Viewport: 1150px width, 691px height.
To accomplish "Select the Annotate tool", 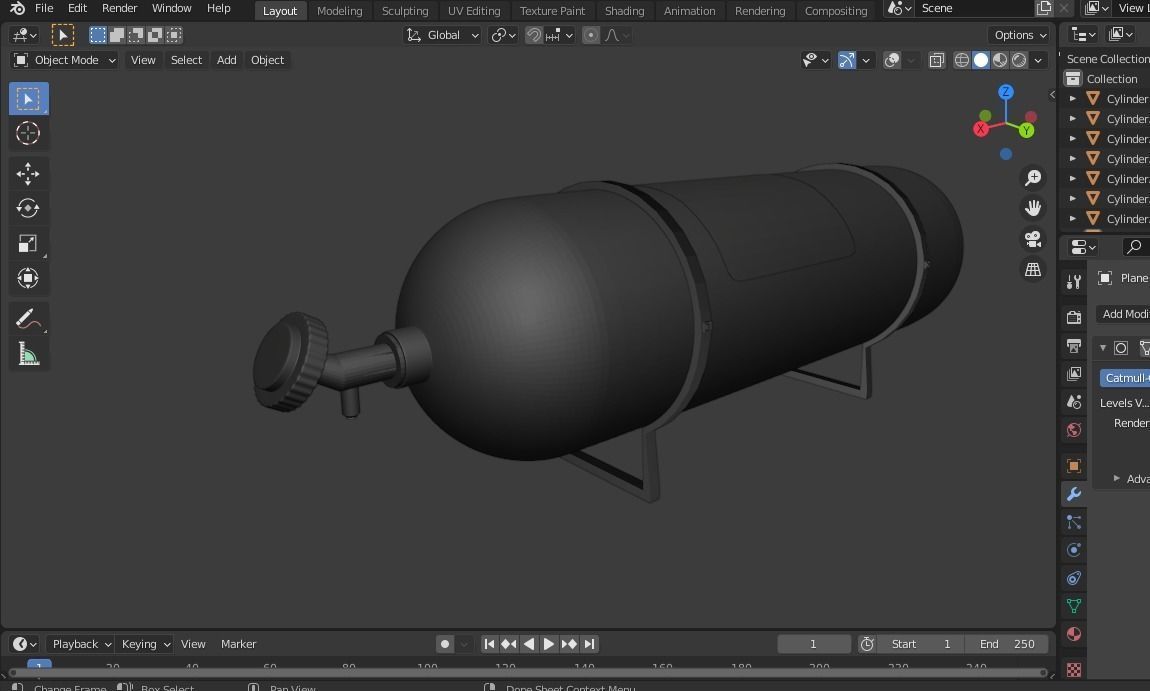I will [x=28, y=318].
